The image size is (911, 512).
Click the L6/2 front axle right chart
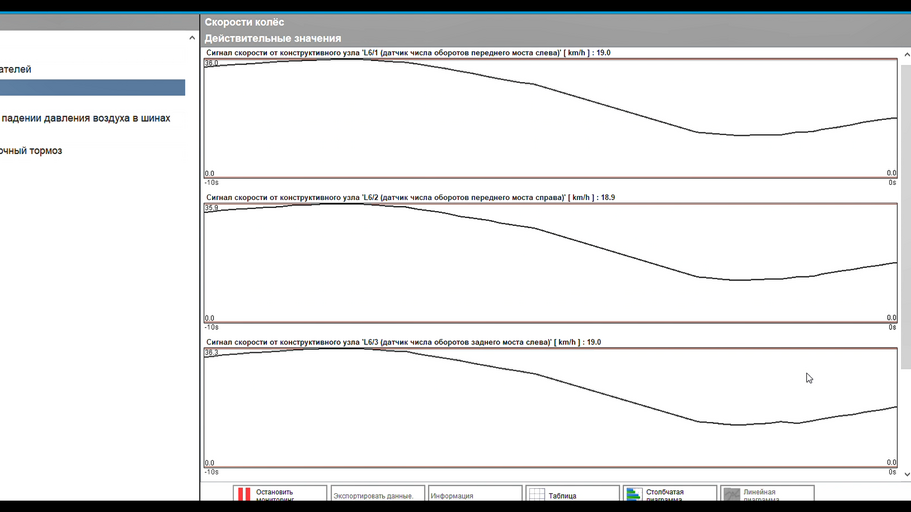coord(551,263)
